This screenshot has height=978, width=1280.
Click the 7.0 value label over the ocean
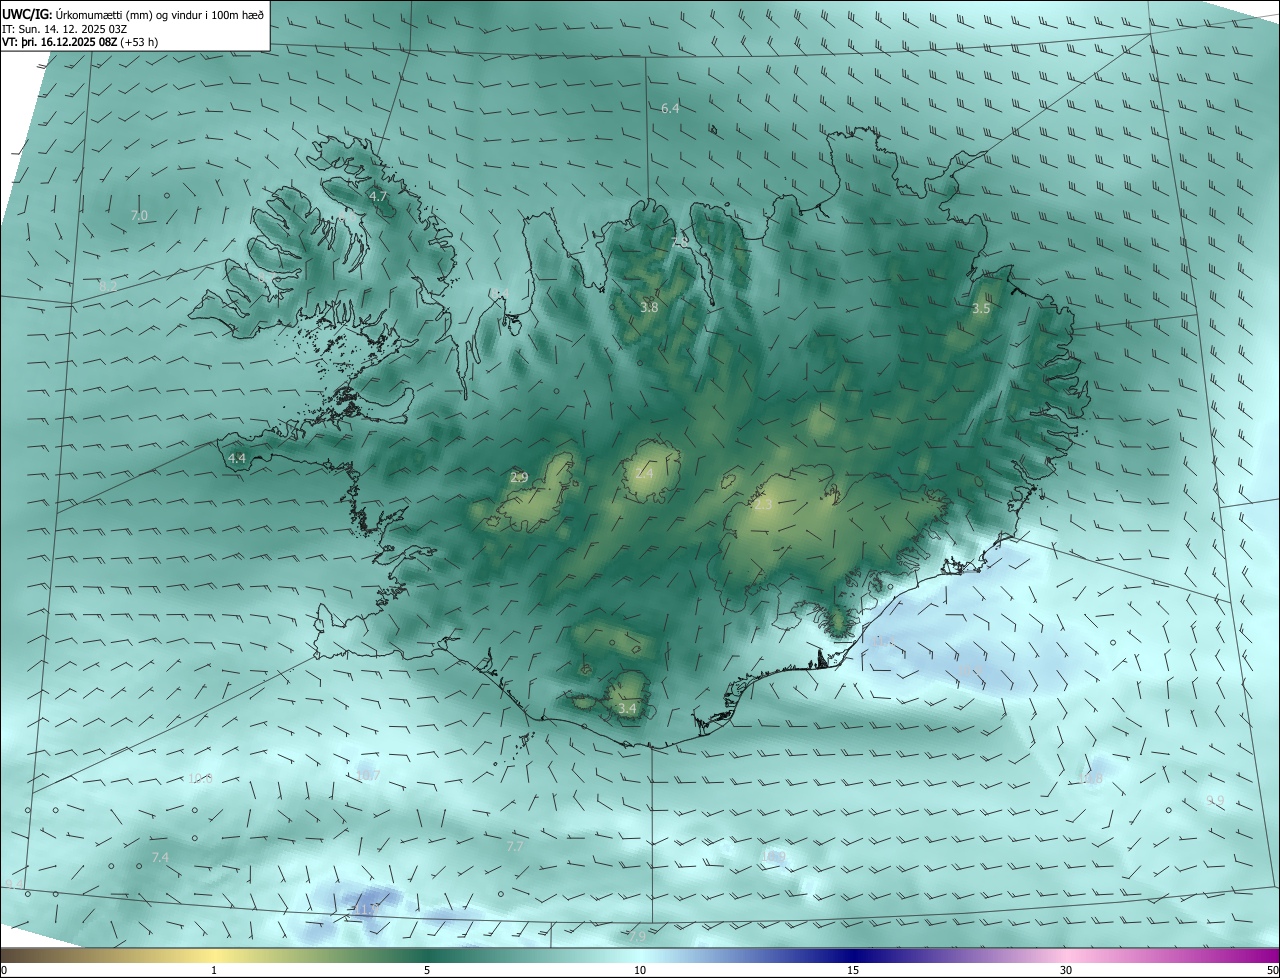tap(139, 216)
